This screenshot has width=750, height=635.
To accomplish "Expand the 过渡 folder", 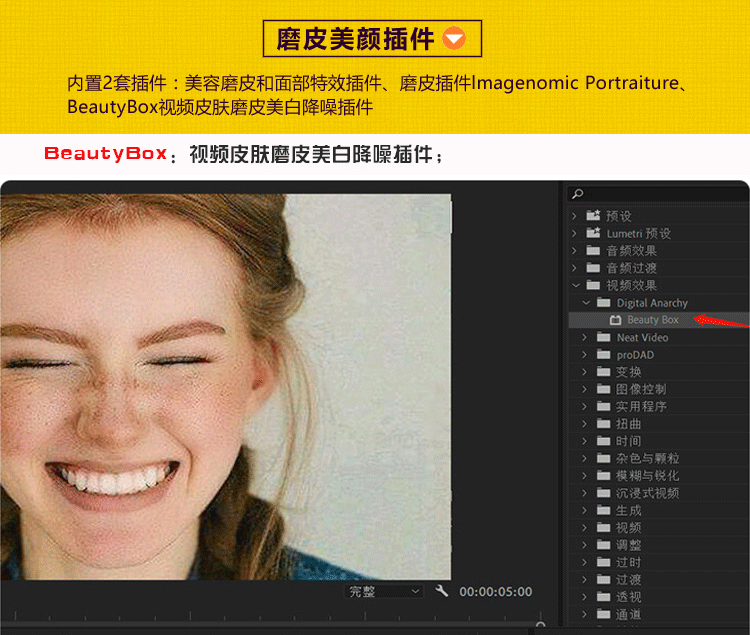I will (585, 580).
